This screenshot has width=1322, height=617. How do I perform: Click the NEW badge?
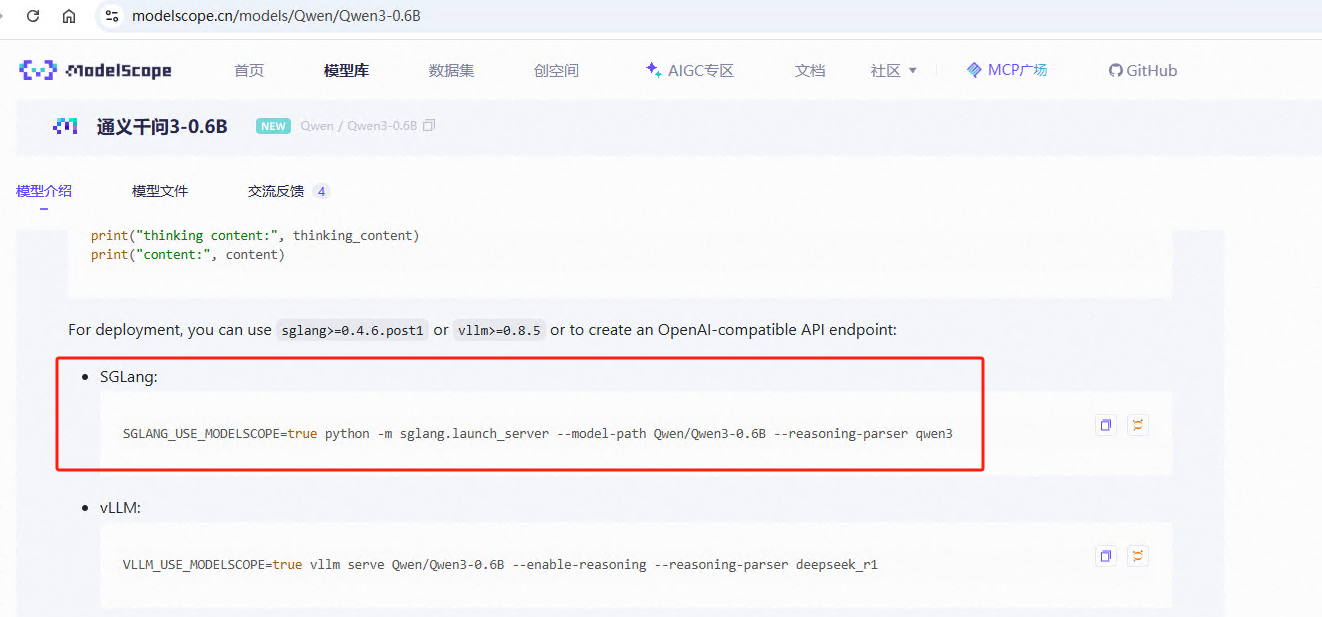click(273, 126)
